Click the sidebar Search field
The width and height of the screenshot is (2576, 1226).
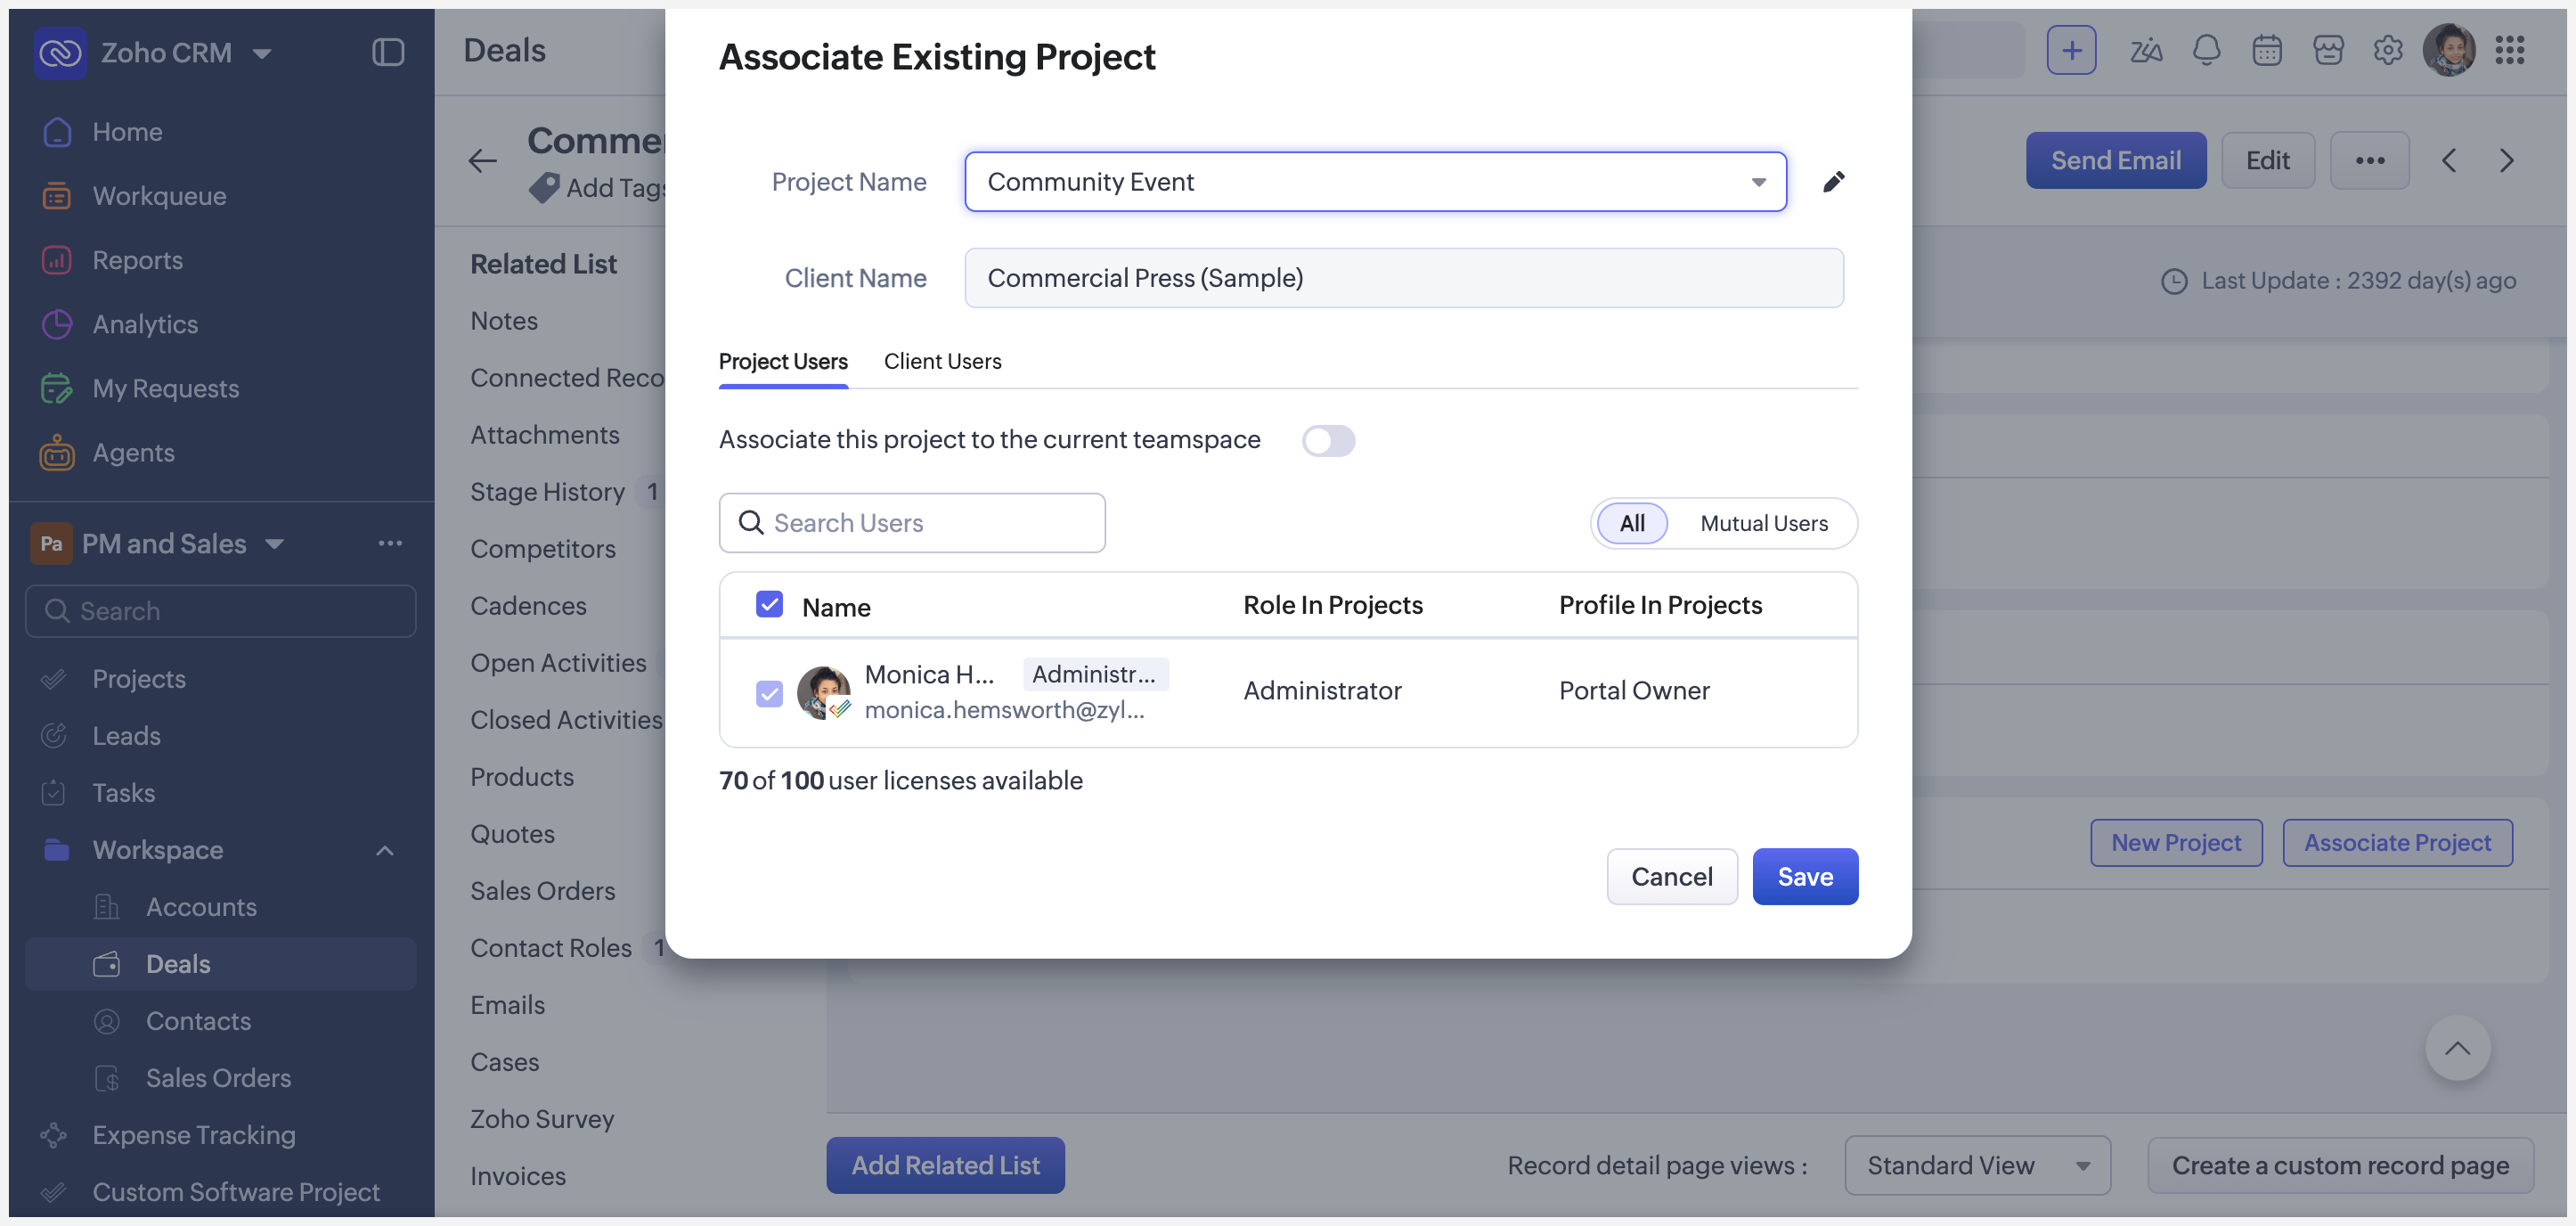(x=220, y=610)
